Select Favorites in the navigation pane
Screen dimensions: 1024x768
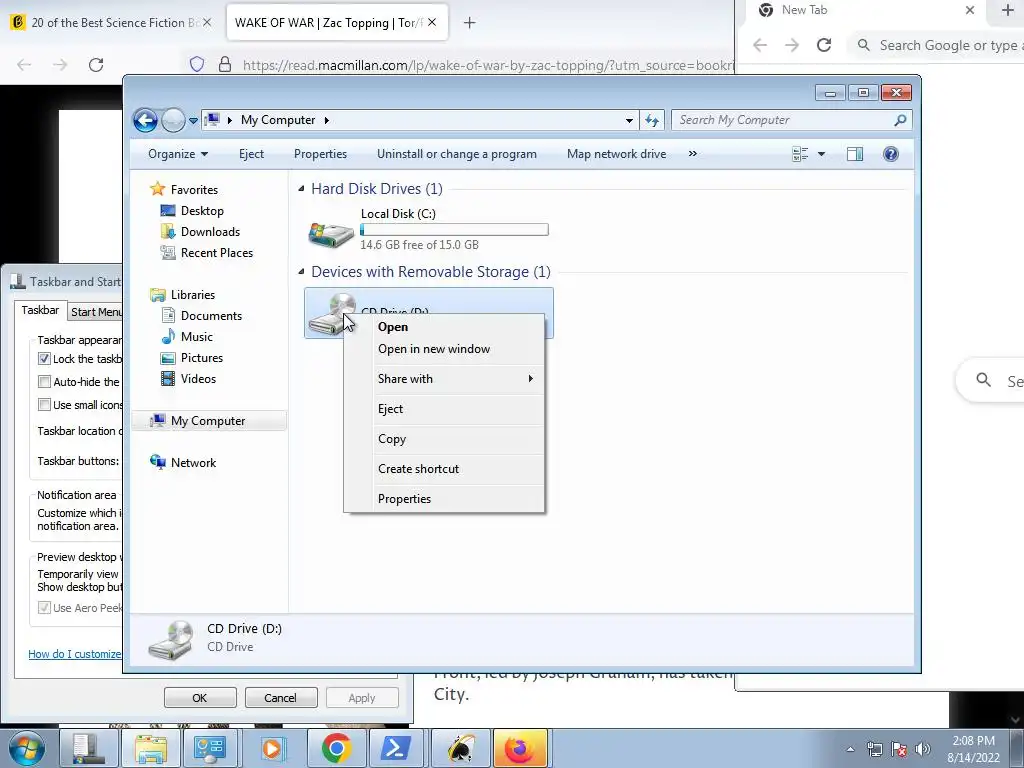194,189
